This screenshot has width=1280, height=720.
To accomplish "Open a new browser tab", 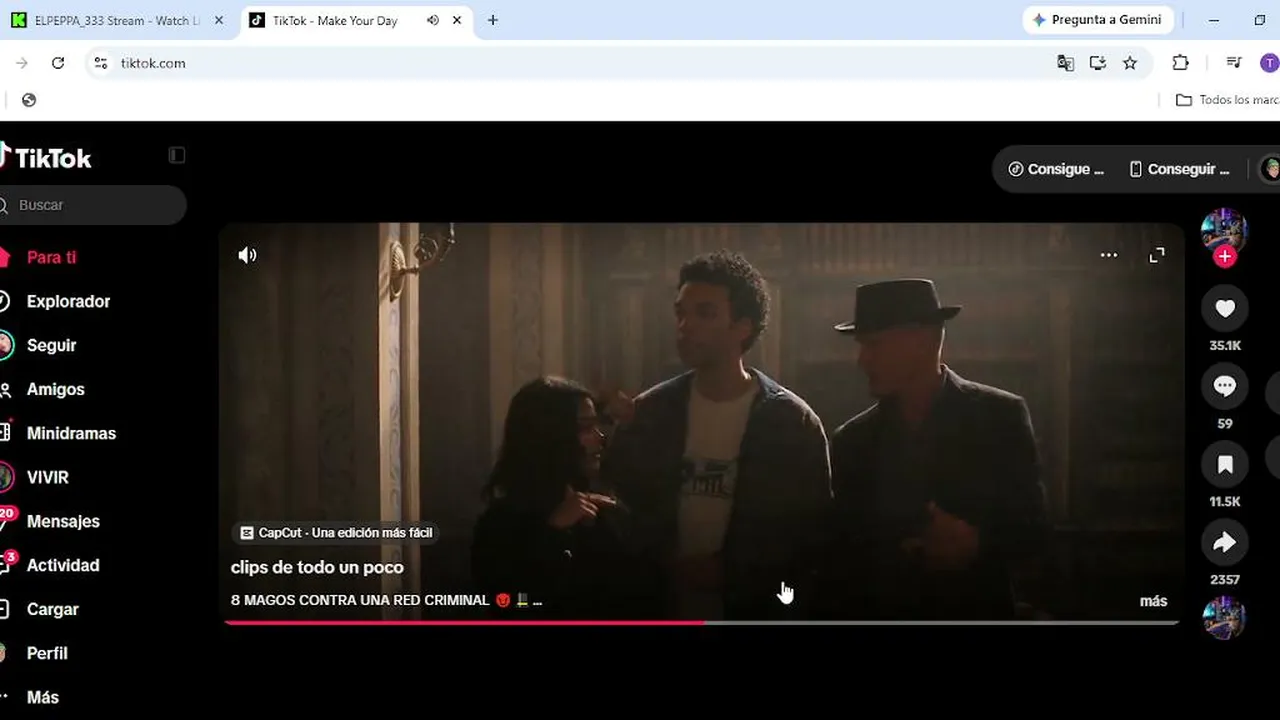I will 493,20.
